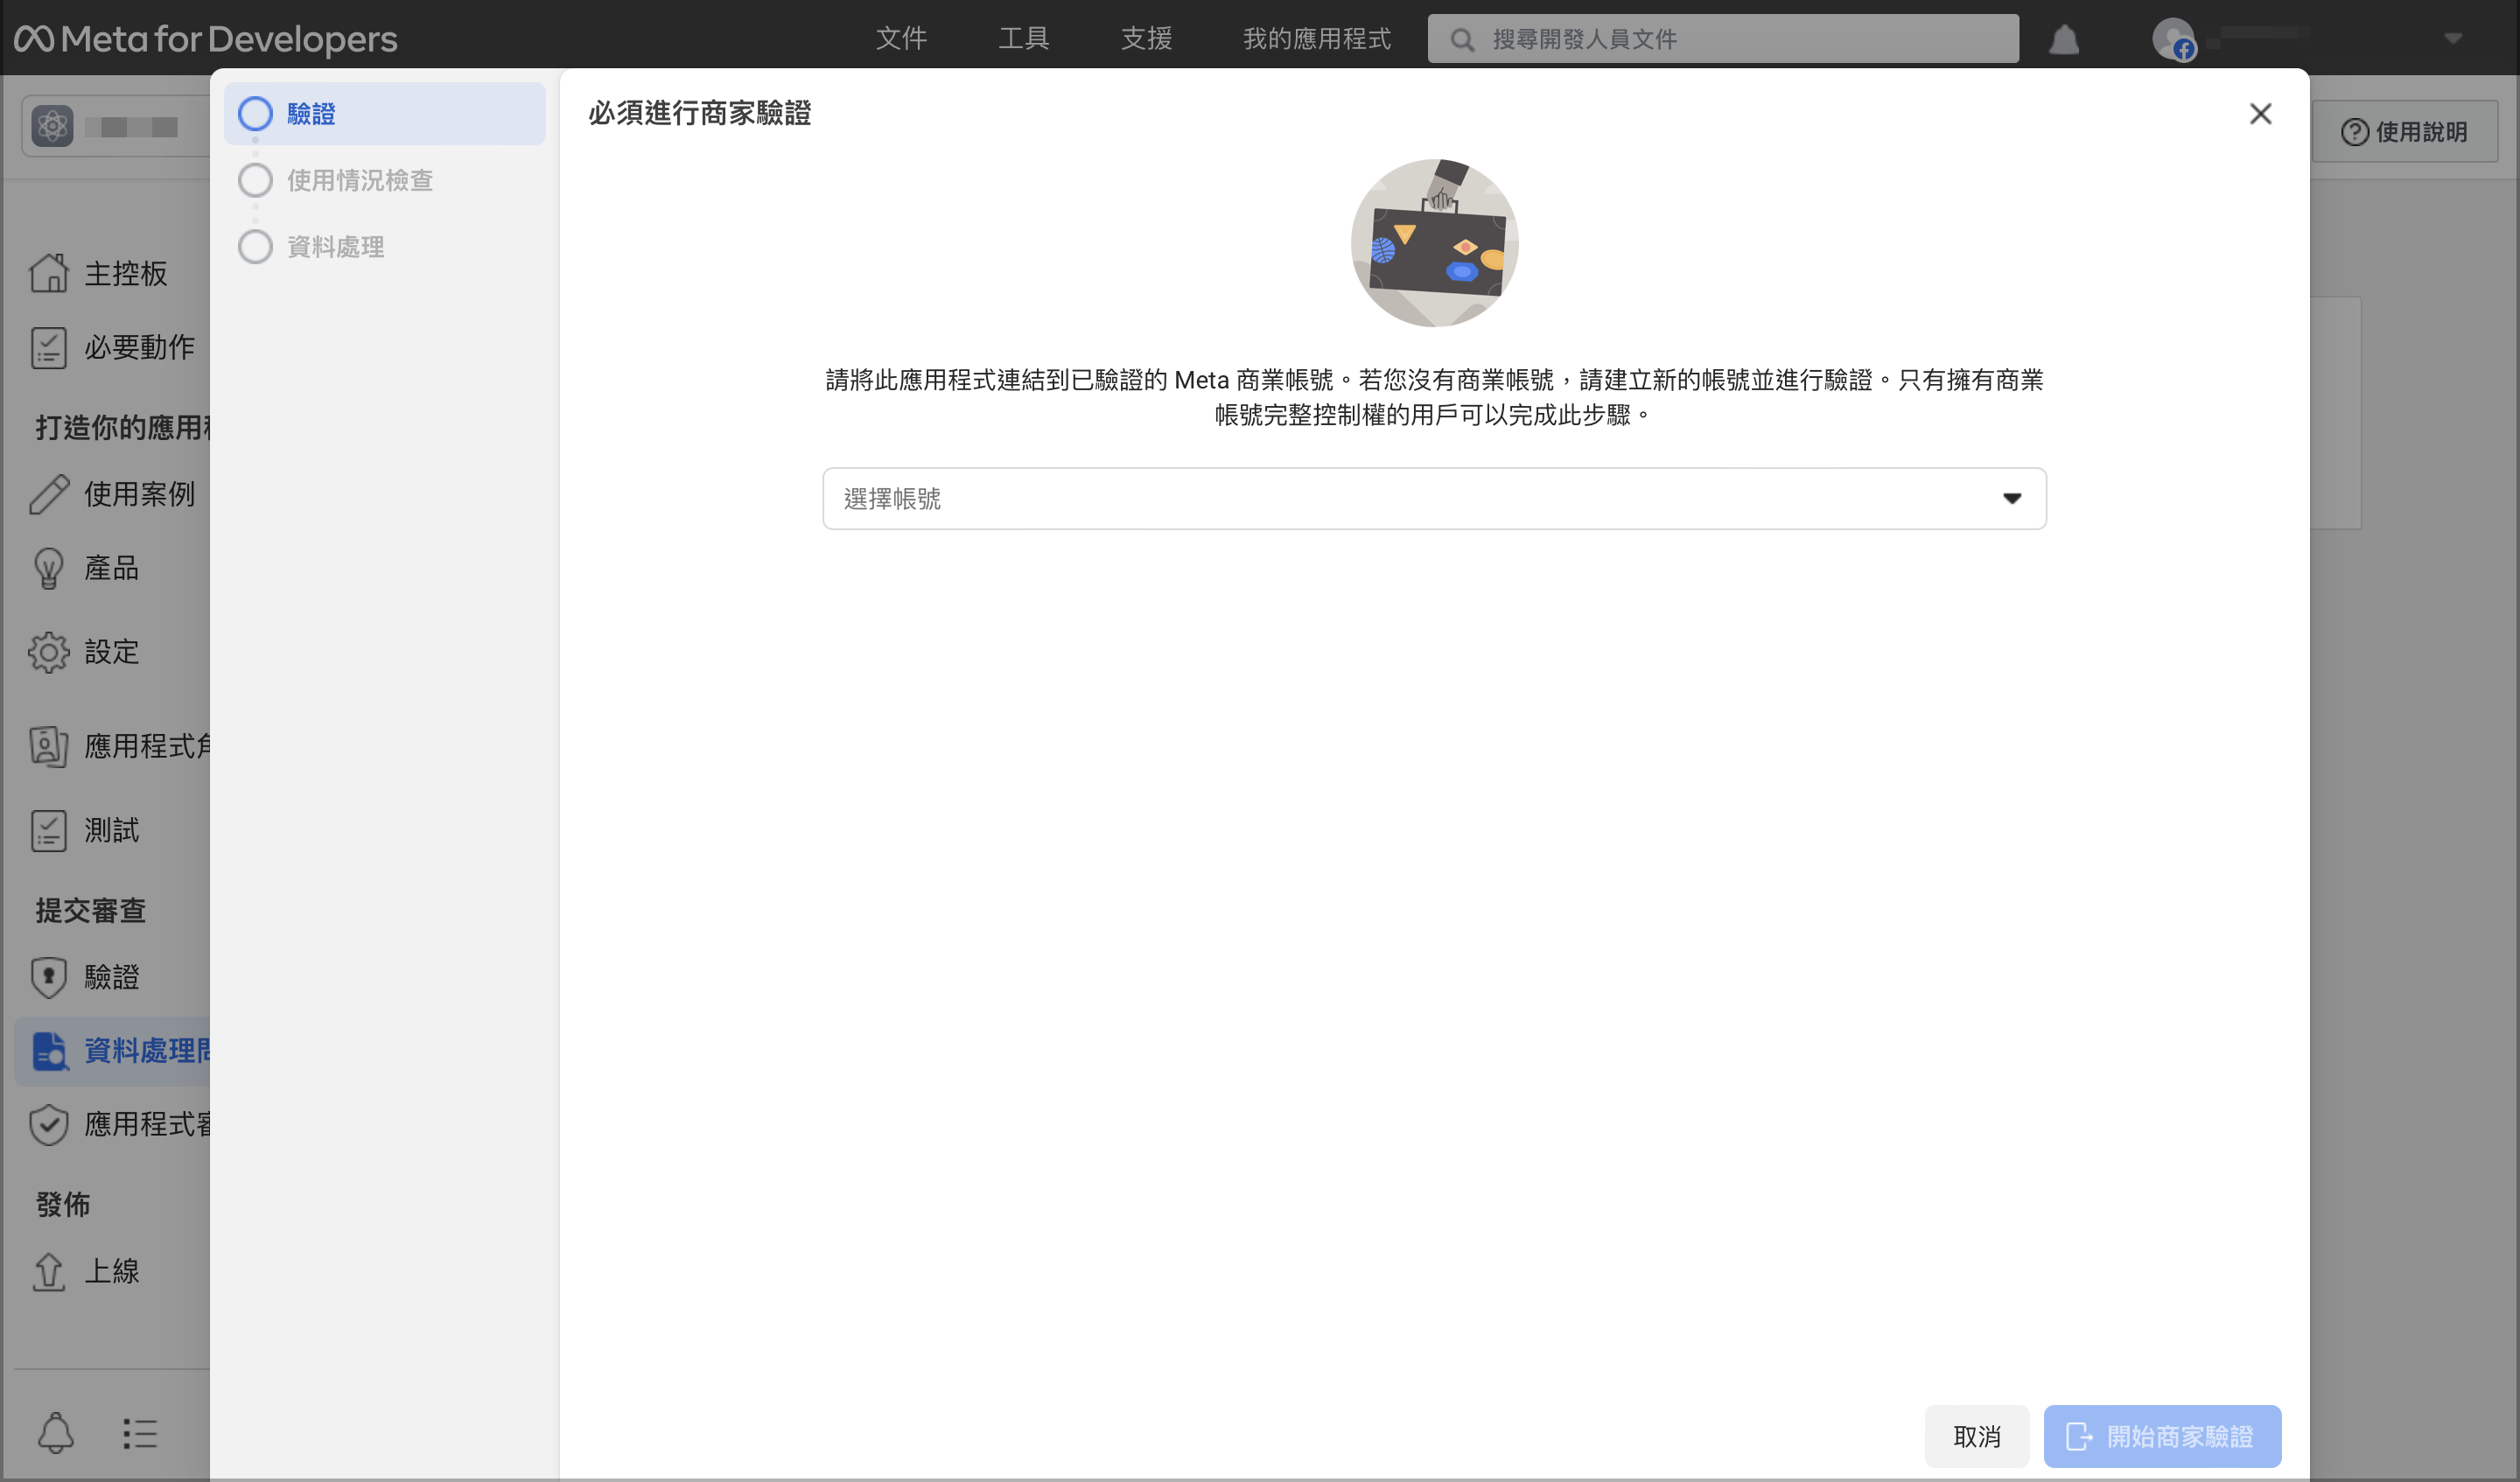2520x1482 pixels.
Task: Open 產品 lightbulb icon
Action: [48, 568]
